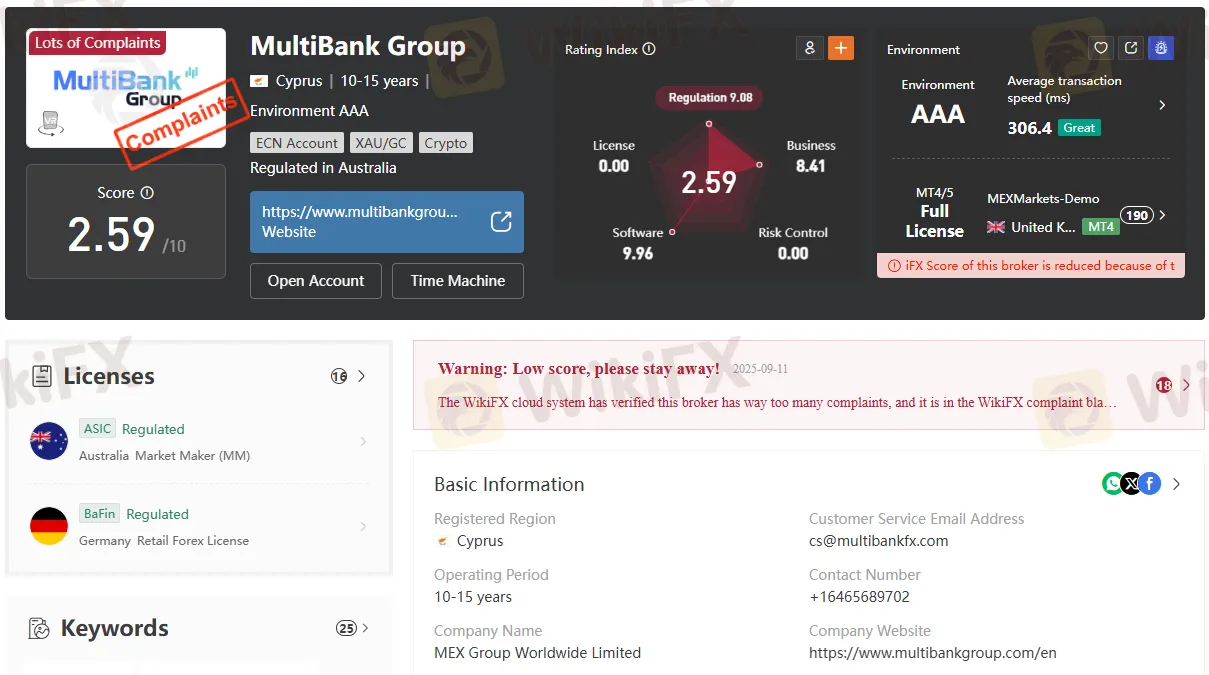Favorite the broker with the heart icon

(x=1101, y=48)
